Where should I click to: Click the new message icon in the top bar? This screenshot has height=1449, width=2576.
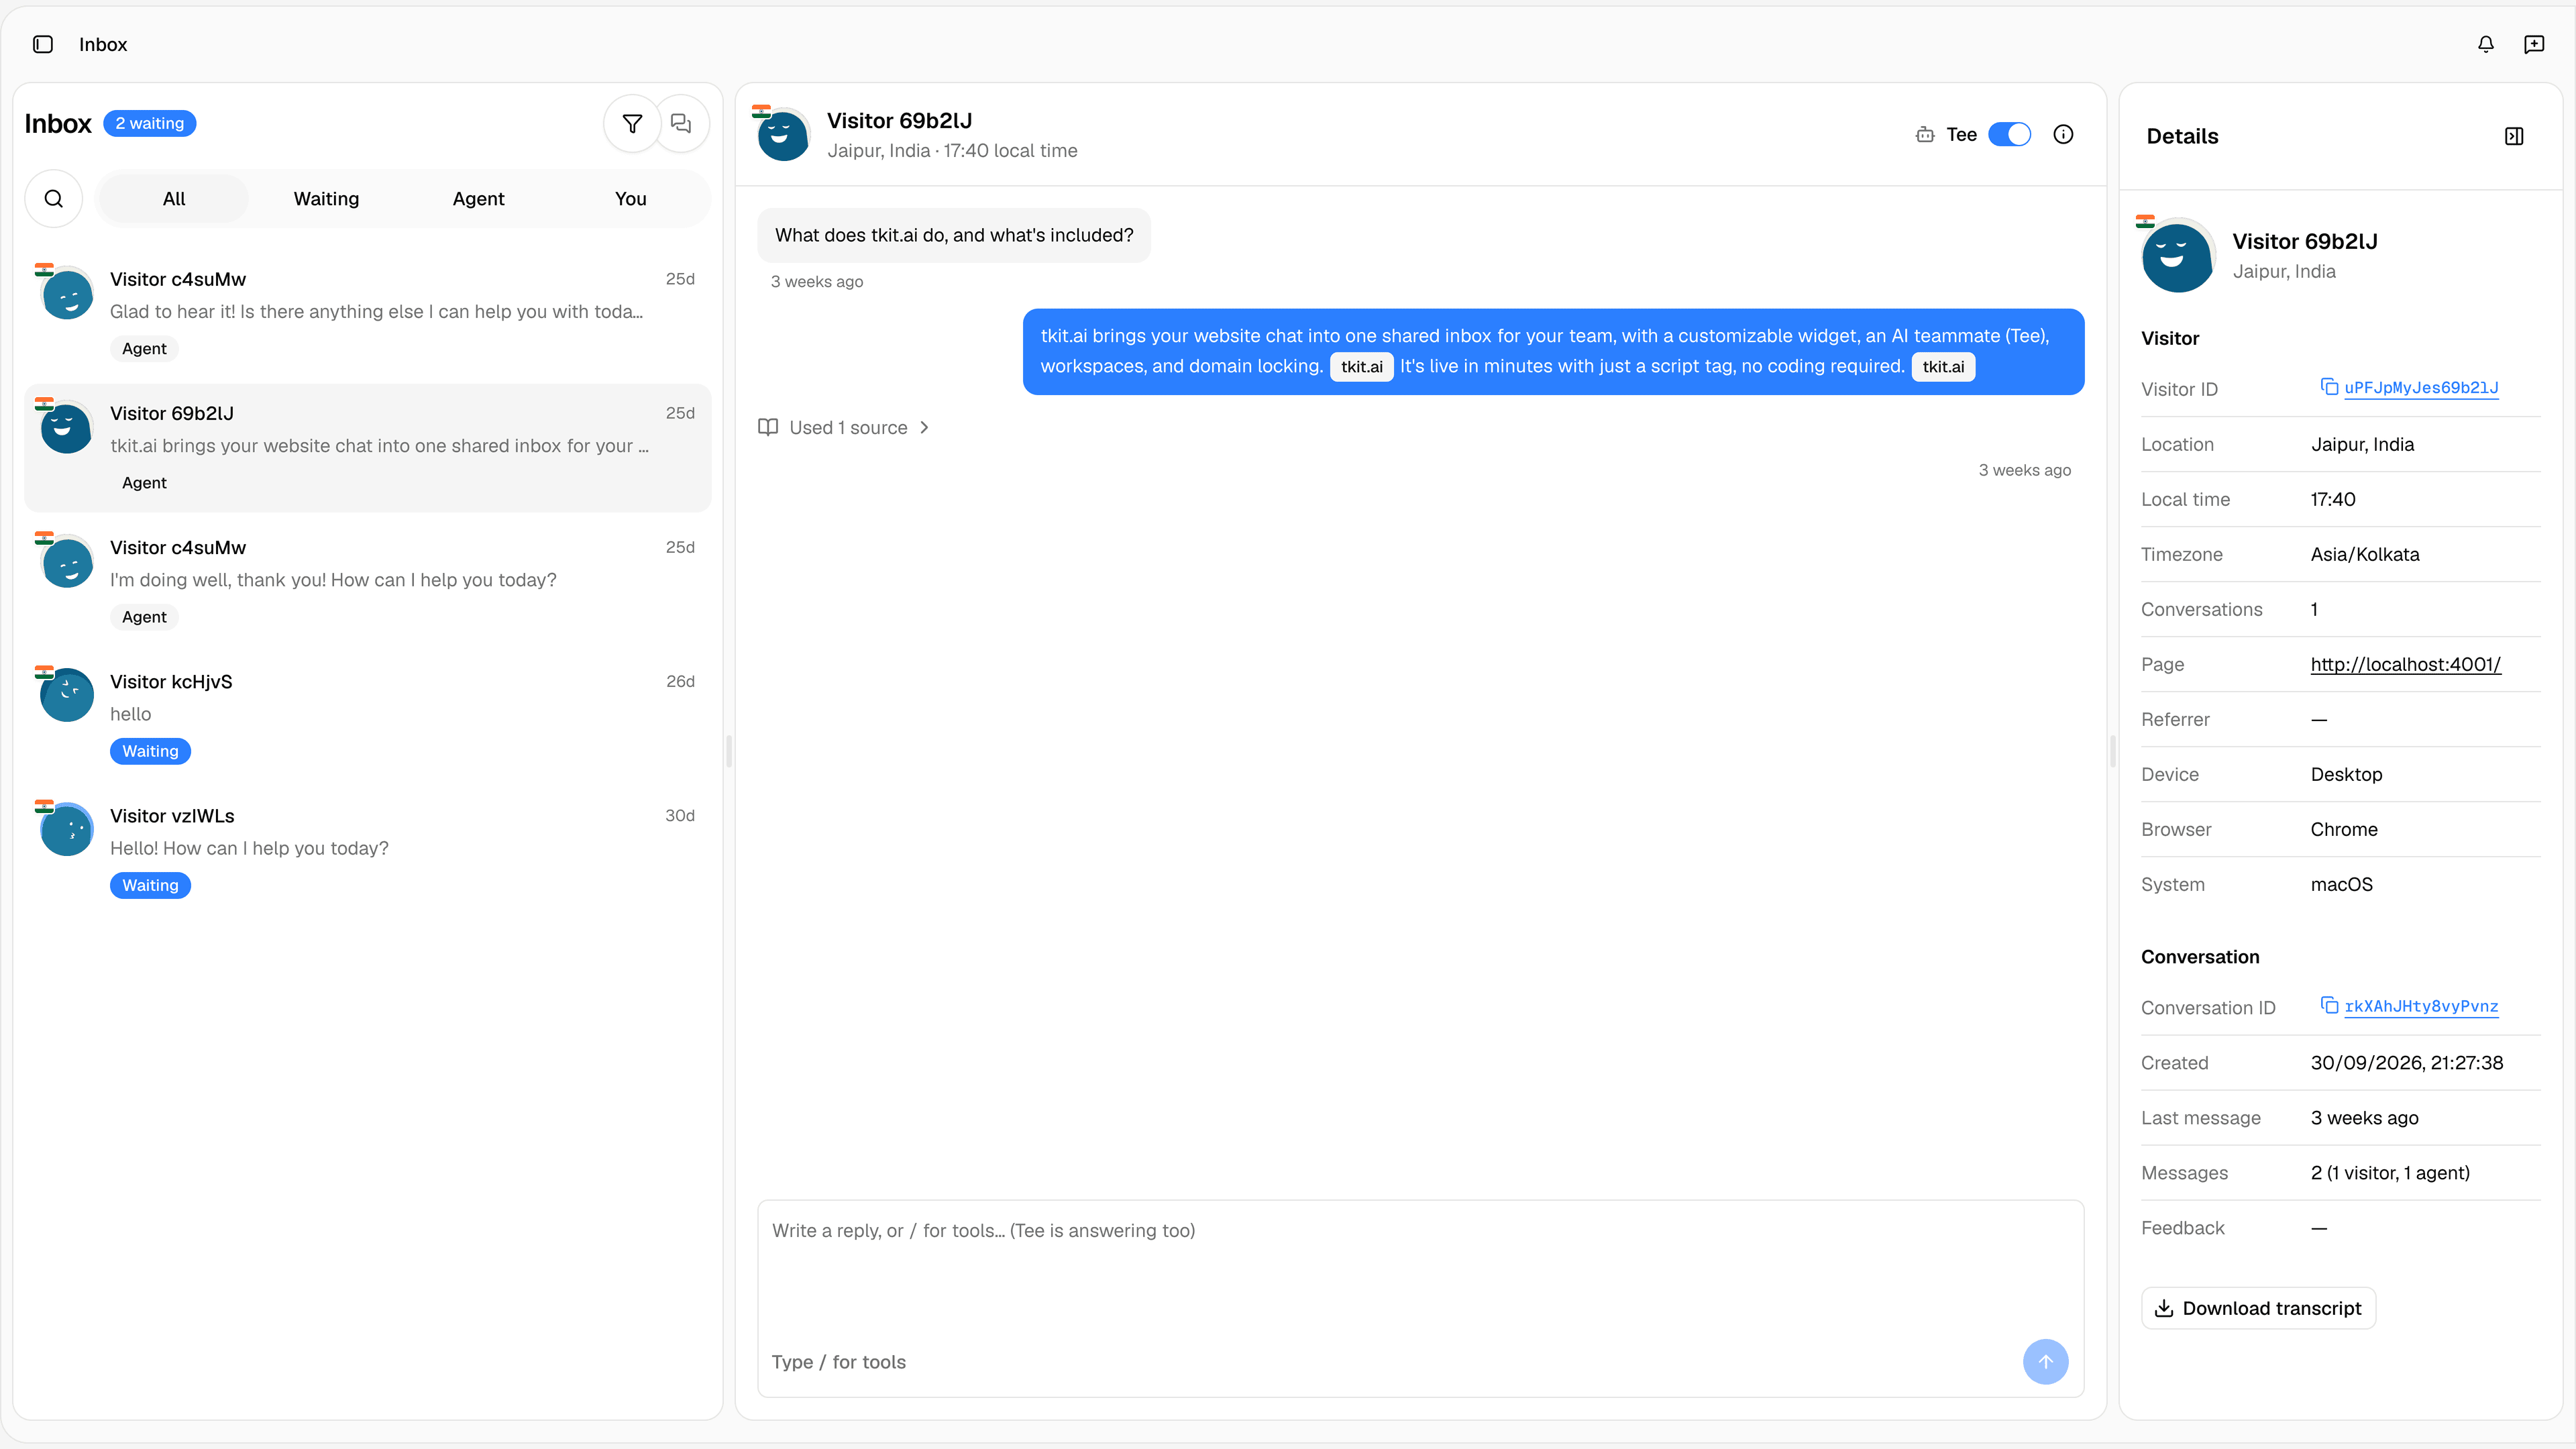point(2534,44)
